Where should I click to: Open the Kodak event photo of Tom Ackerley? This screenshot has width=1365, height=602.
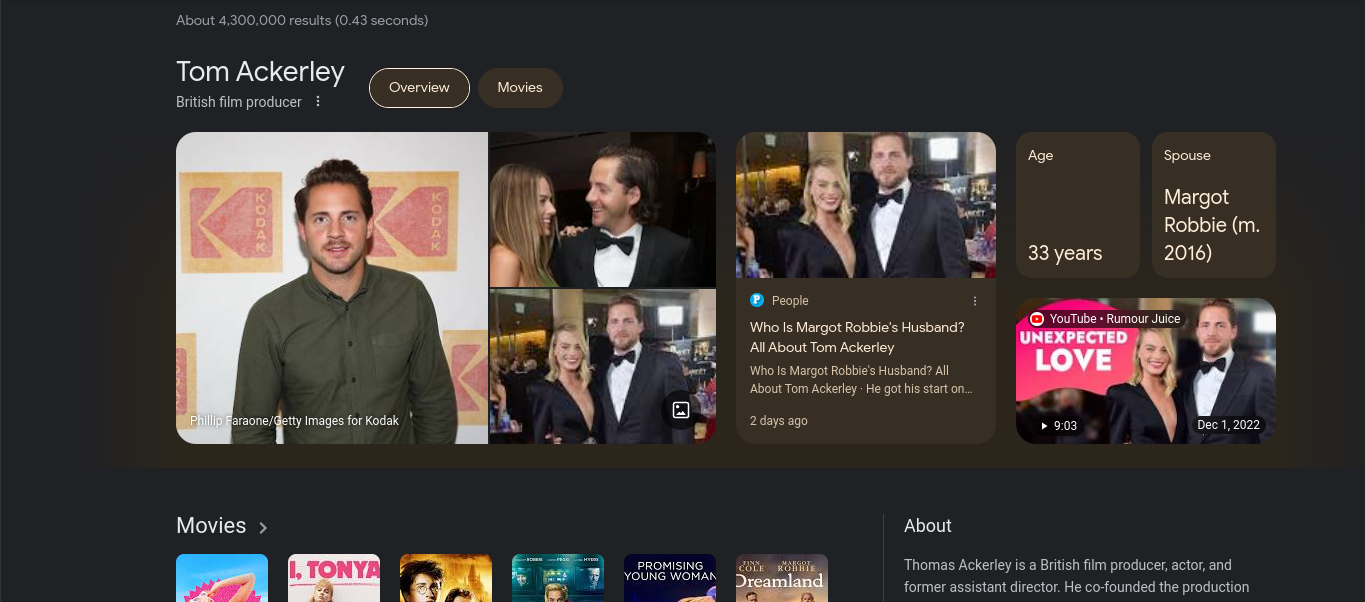332,288
